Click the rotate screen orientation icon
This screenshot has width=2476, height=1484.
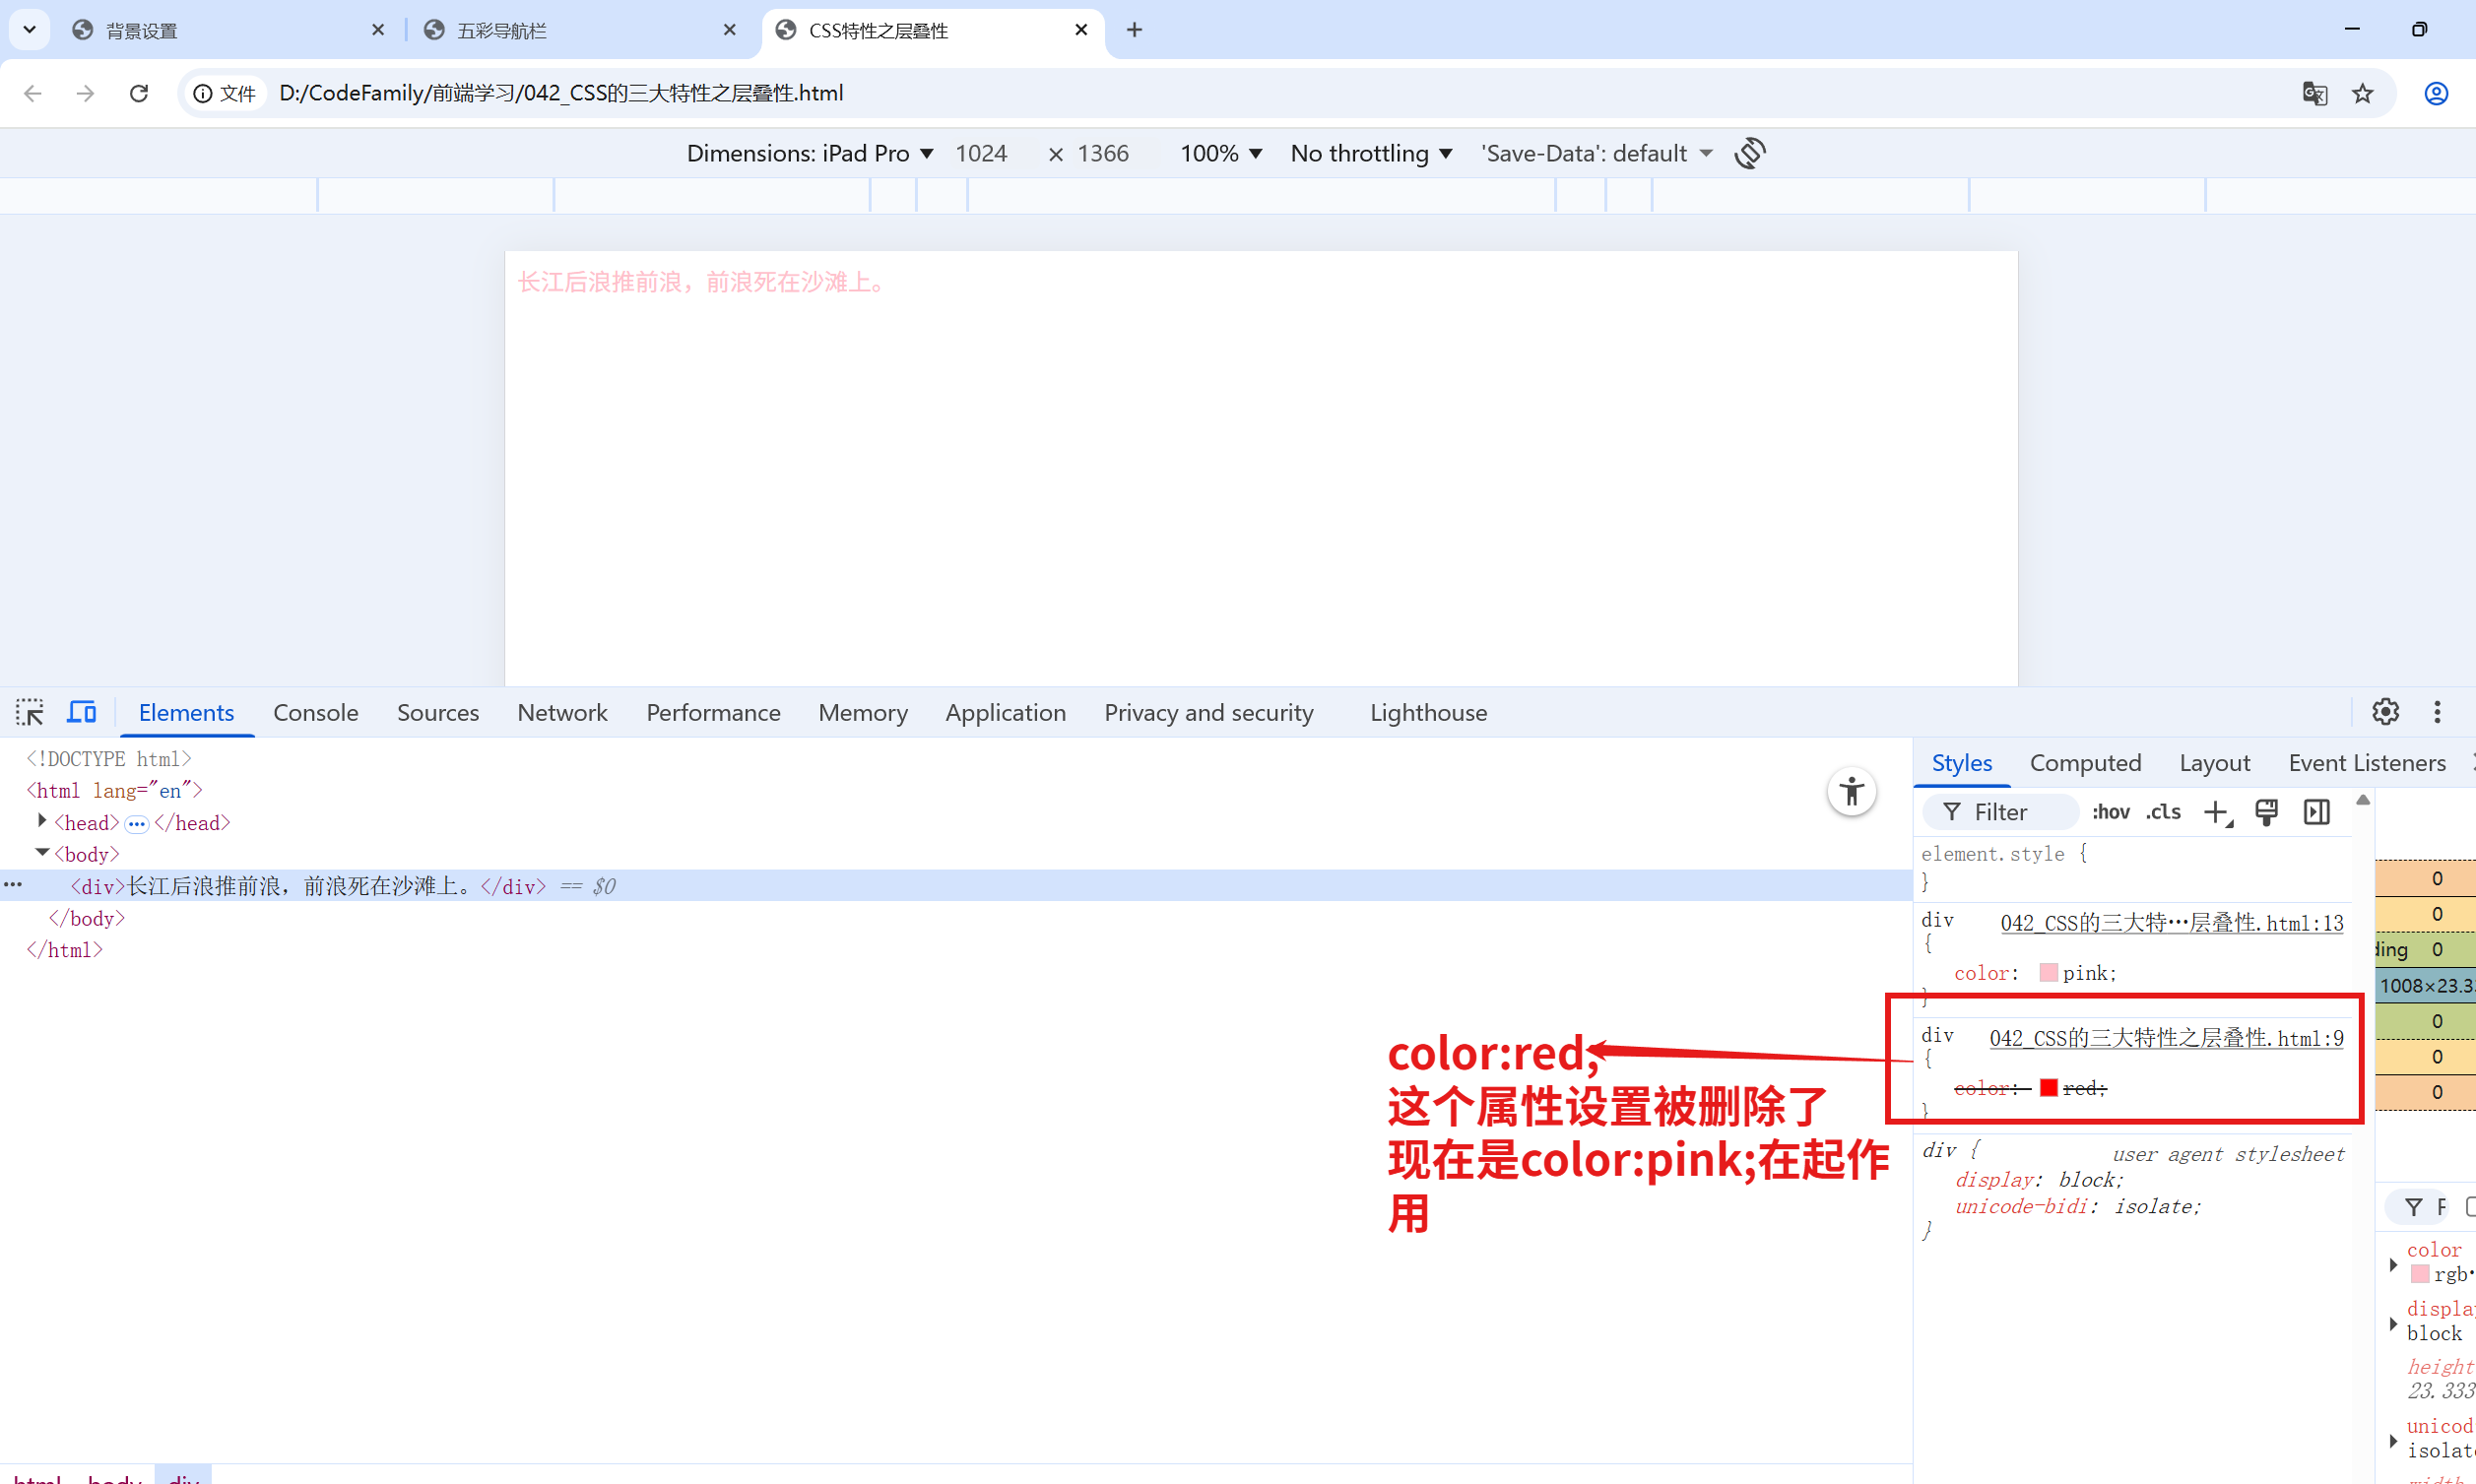click(1750, 153)
